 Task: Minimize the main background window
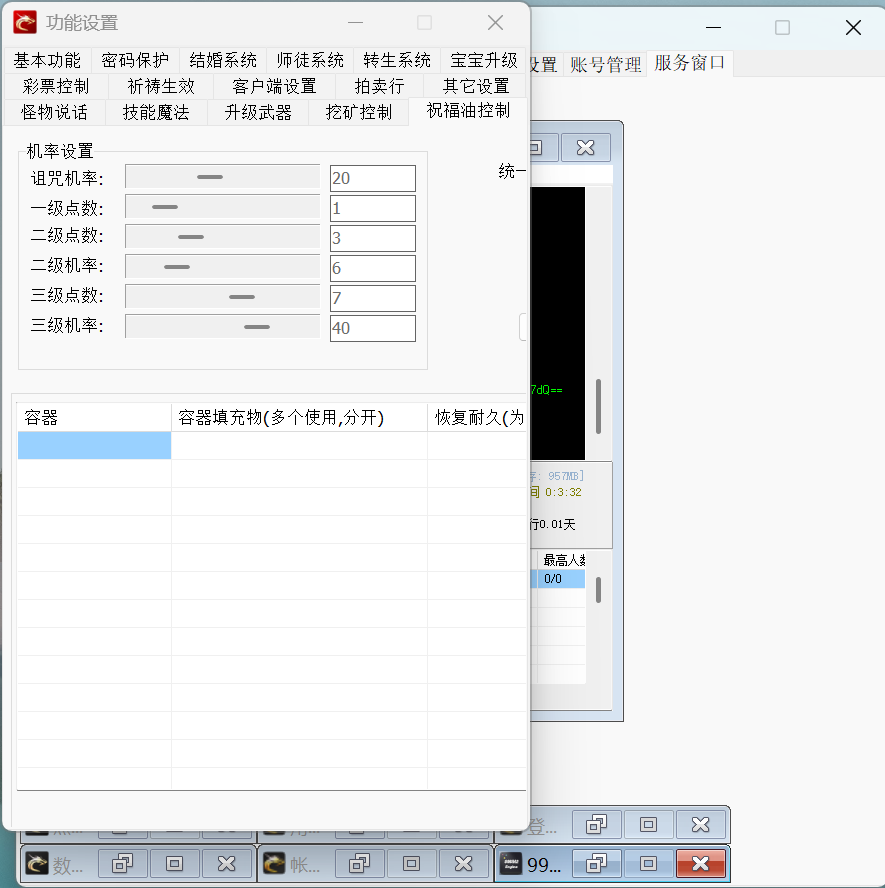[x=713, y=27]
